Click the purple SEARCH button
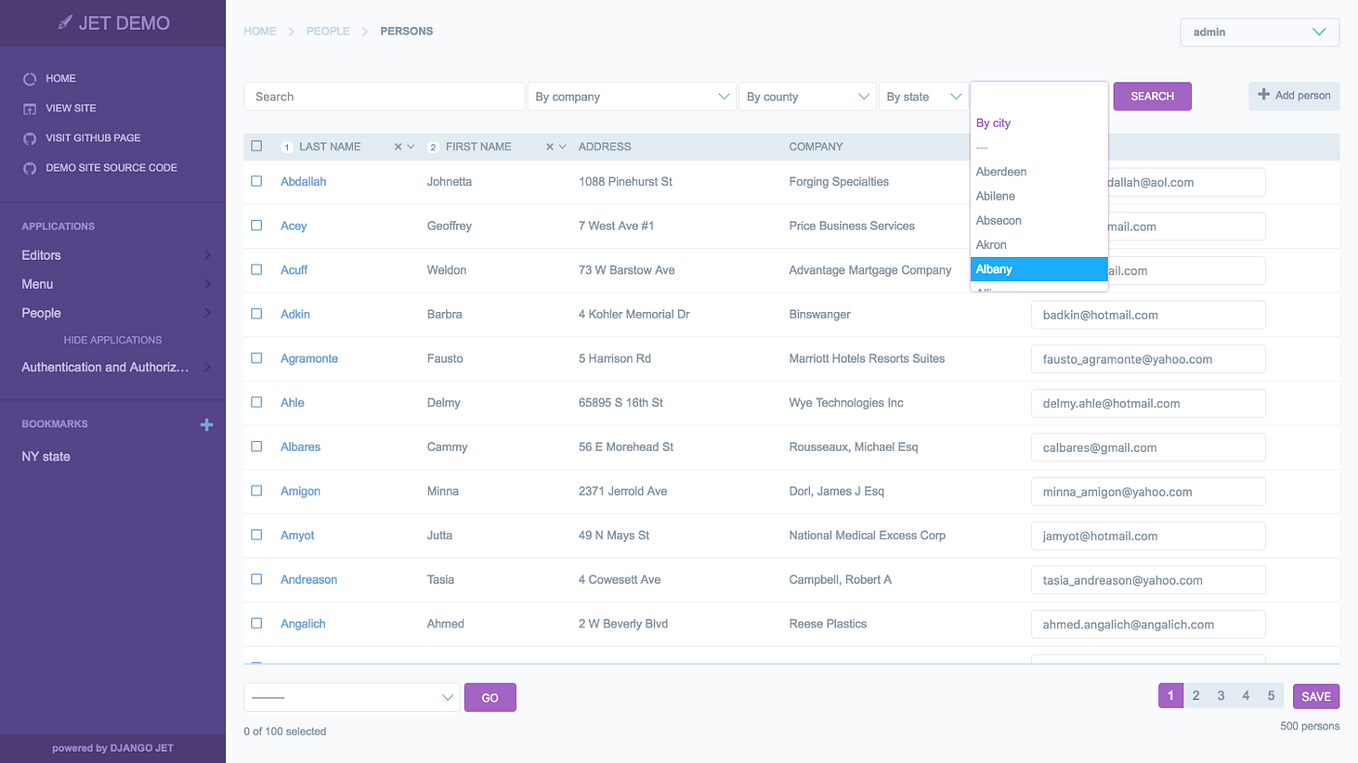This screenshot has height=763, width=1358. coord(1152,97)
